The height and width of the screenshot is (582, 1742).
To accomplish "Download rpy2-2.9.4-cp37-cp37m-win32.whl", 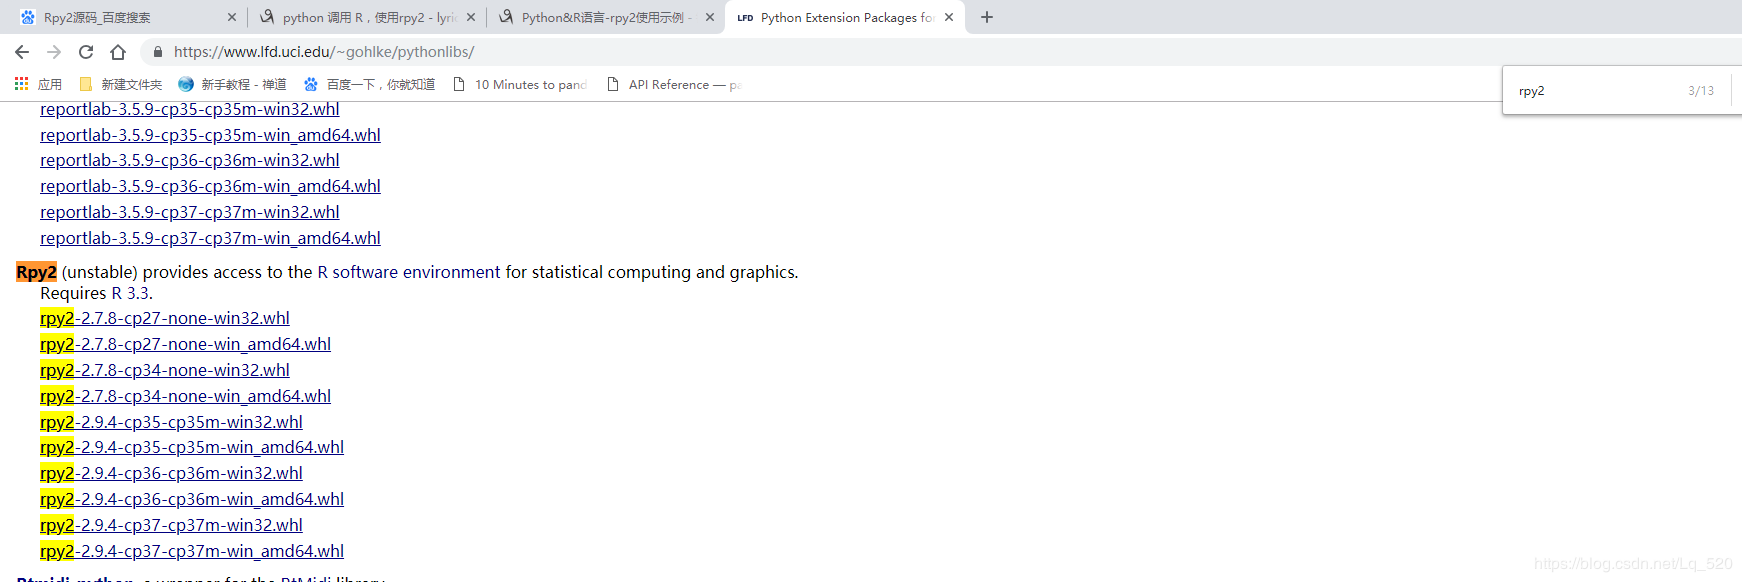I will tap(171, 525).
